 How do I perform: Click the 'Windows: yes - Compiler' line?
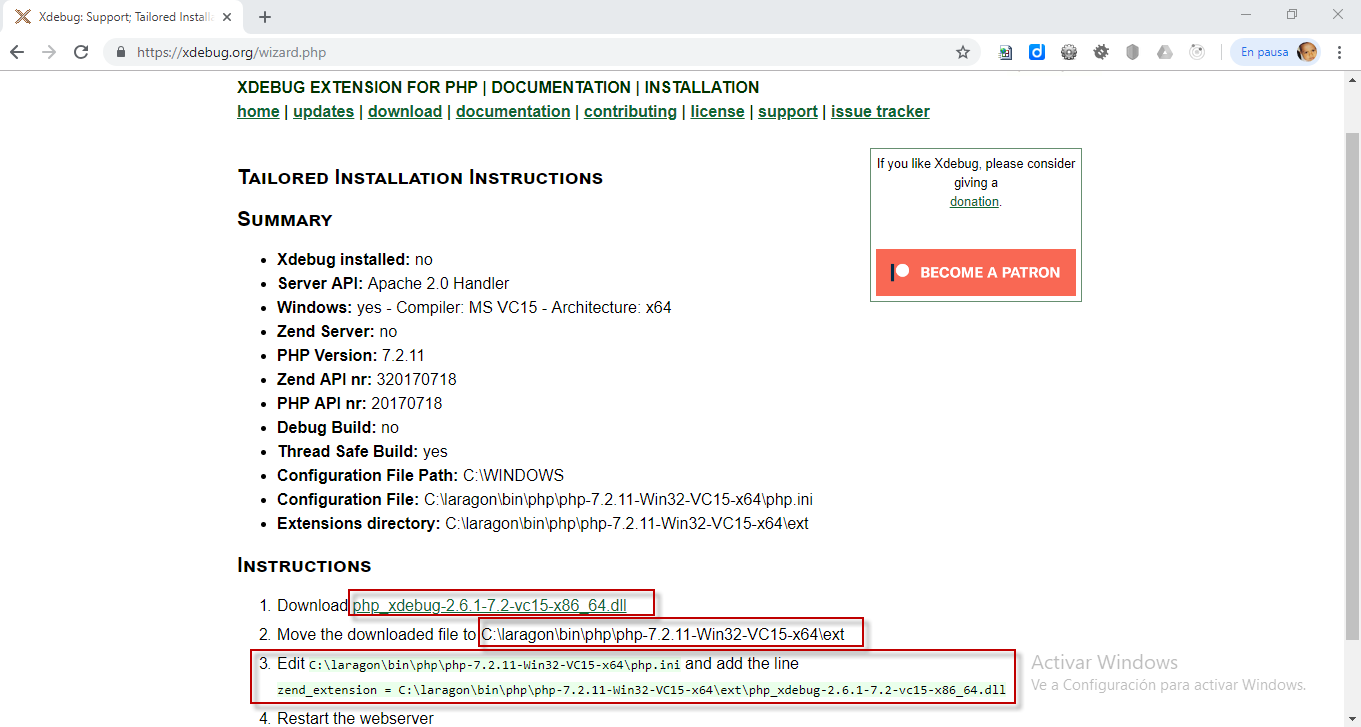[474, 308]
